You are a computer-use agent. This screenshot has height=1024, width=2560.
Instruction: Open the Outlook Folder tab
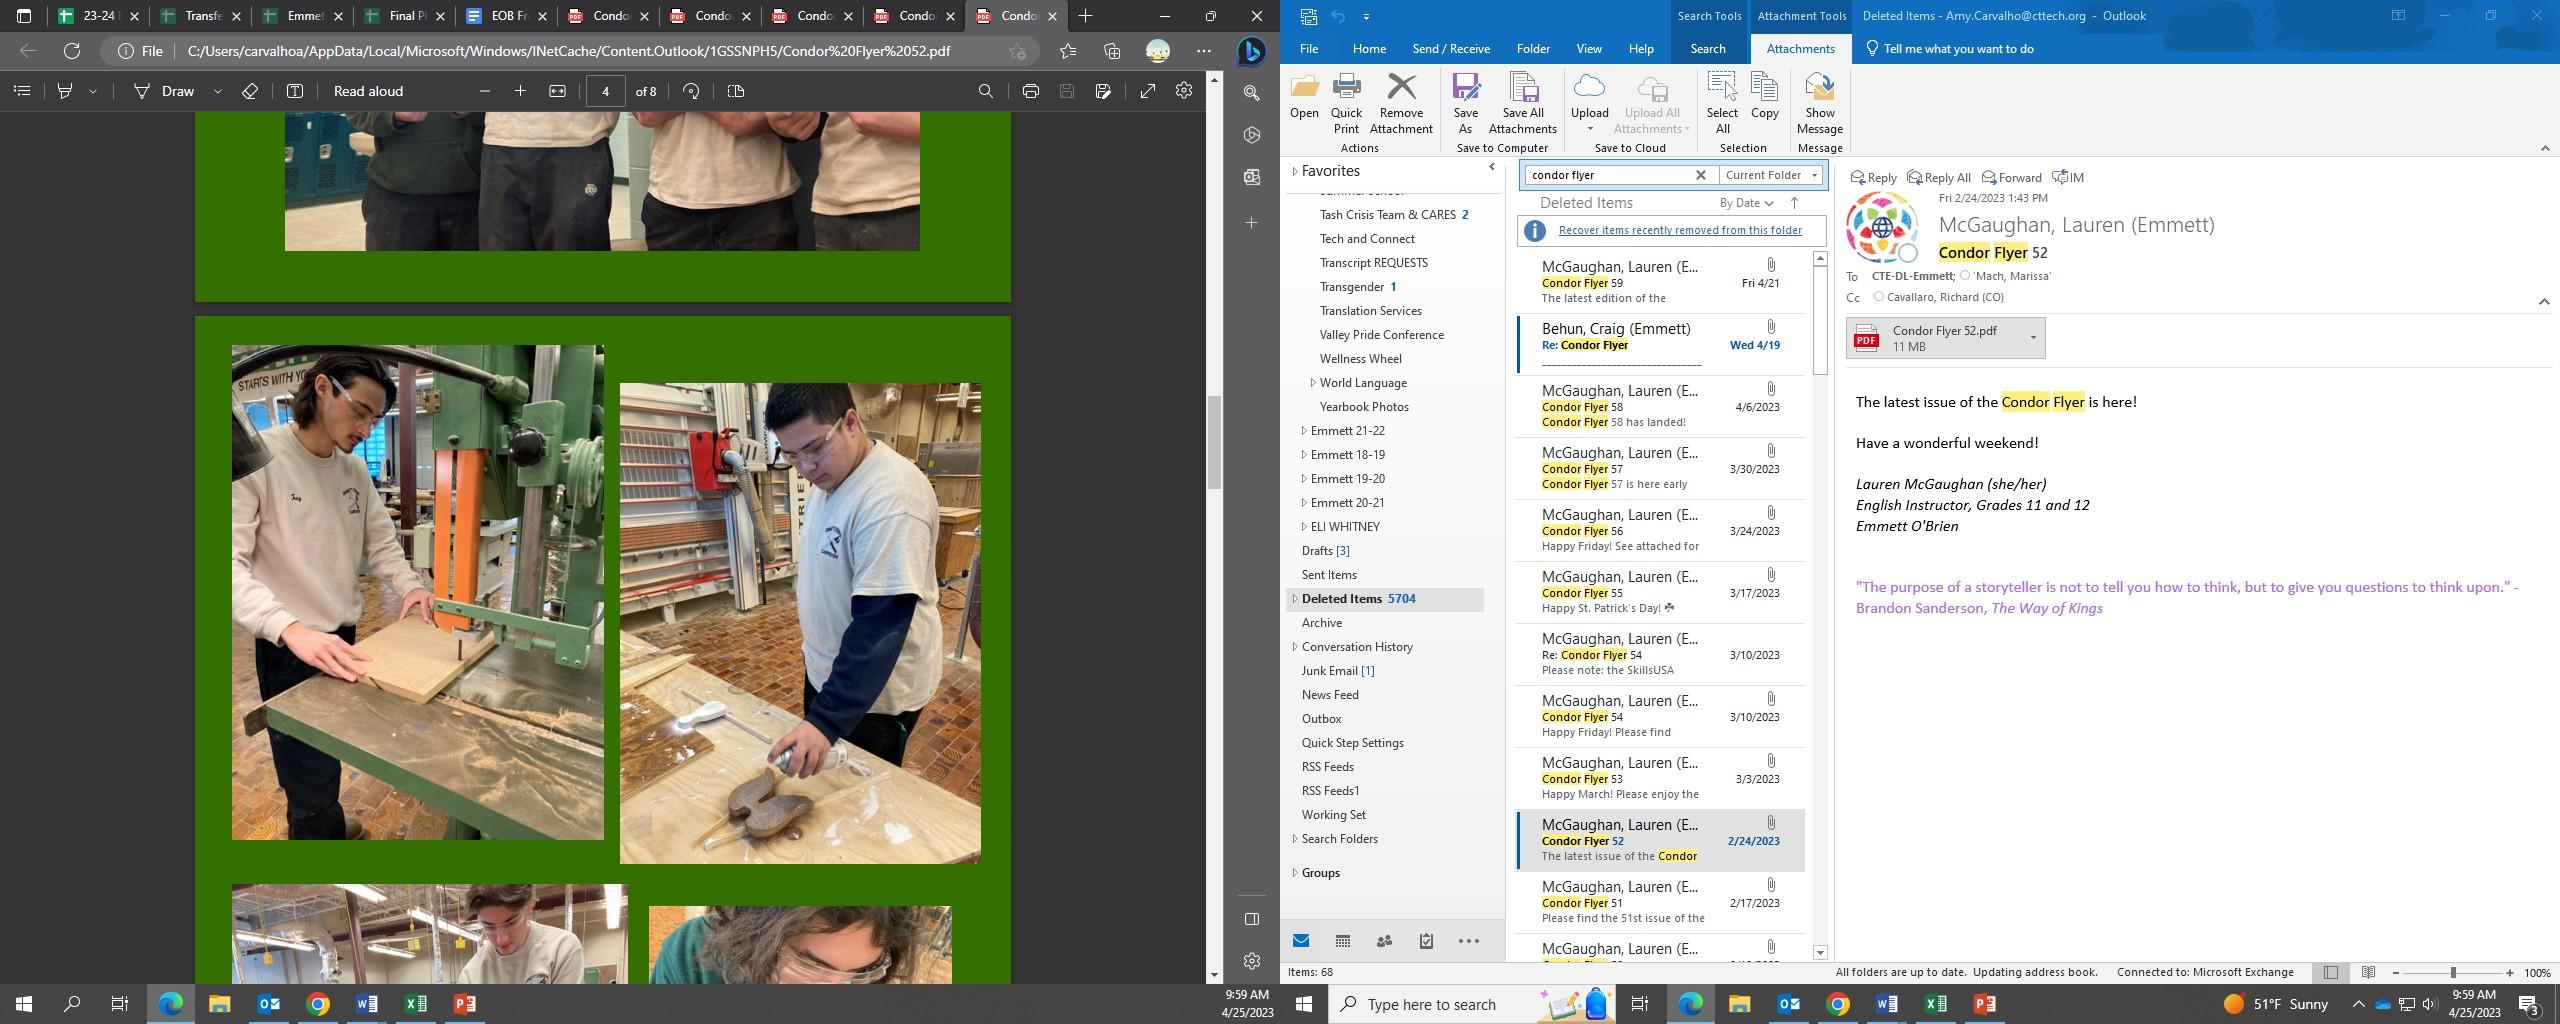tap(1533, 49)
